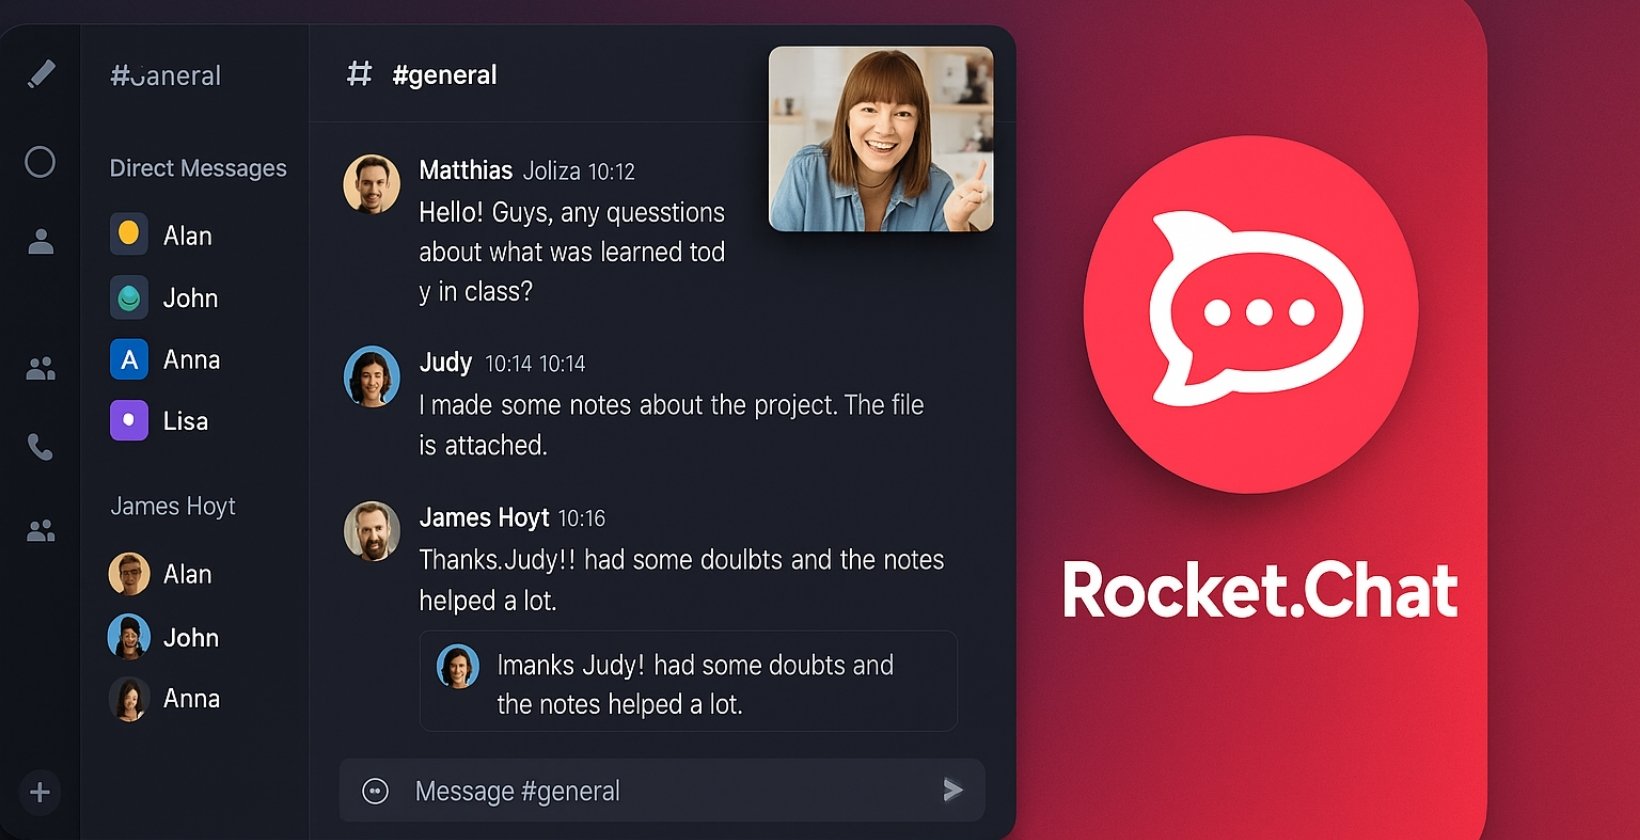1640x840 pixels.
Task: Click the Judy username in chat
Action: point(446,362)
